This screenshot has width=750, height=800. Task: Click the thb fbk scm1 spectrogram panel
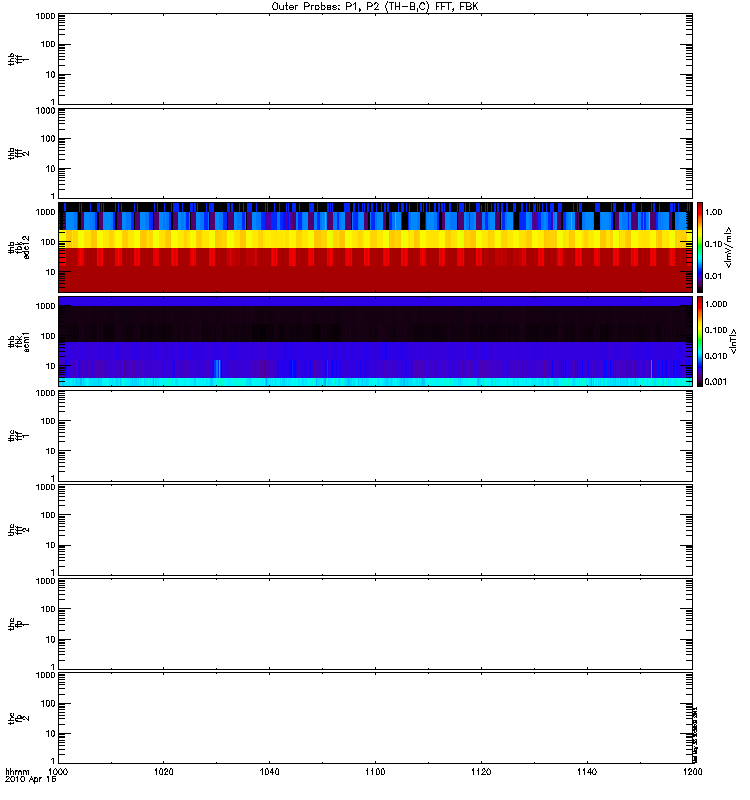pyautogui.click(x=375, y=341)
